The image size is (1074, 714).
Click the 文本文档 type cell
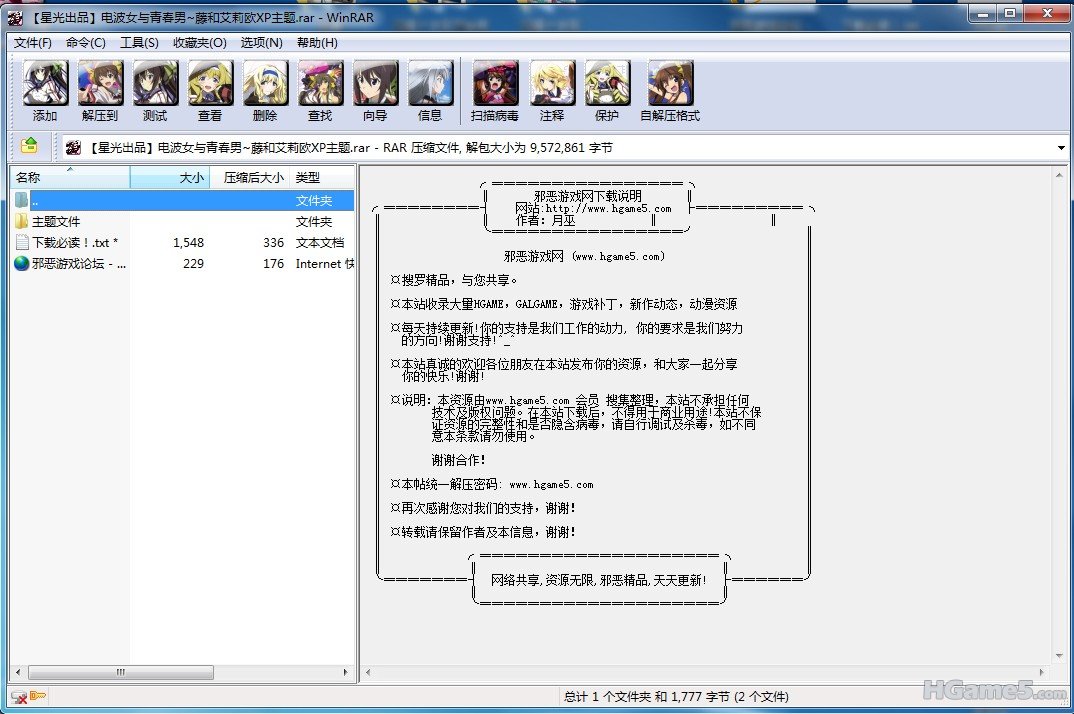320,243
